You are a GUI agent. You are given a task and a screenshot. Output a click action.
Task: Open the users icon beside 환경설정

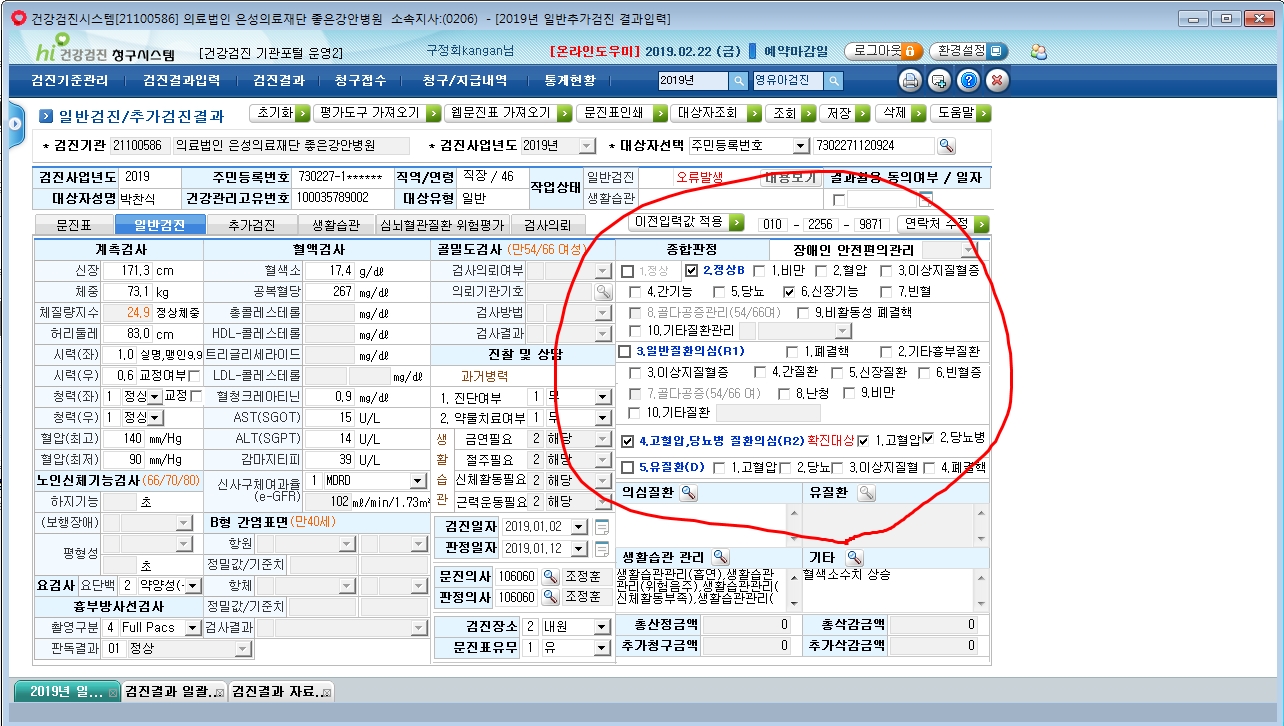1038,51
